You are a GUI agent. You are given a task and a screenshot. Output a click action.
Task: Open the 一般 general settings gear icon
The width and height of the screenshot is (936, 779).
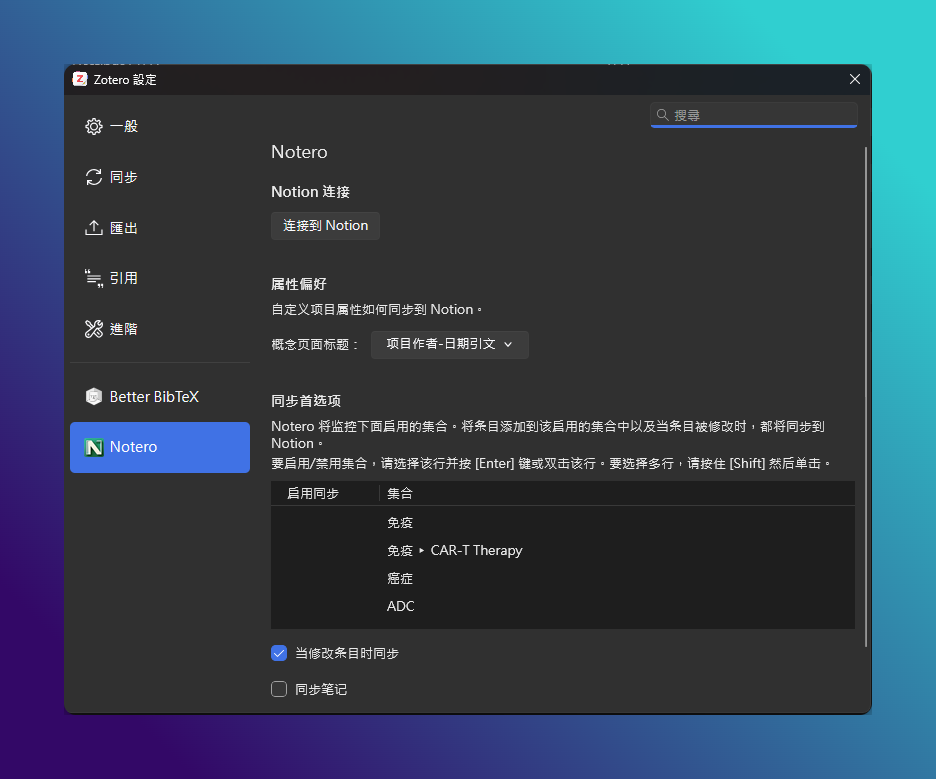pyautogui.click(x=94, y=127)
